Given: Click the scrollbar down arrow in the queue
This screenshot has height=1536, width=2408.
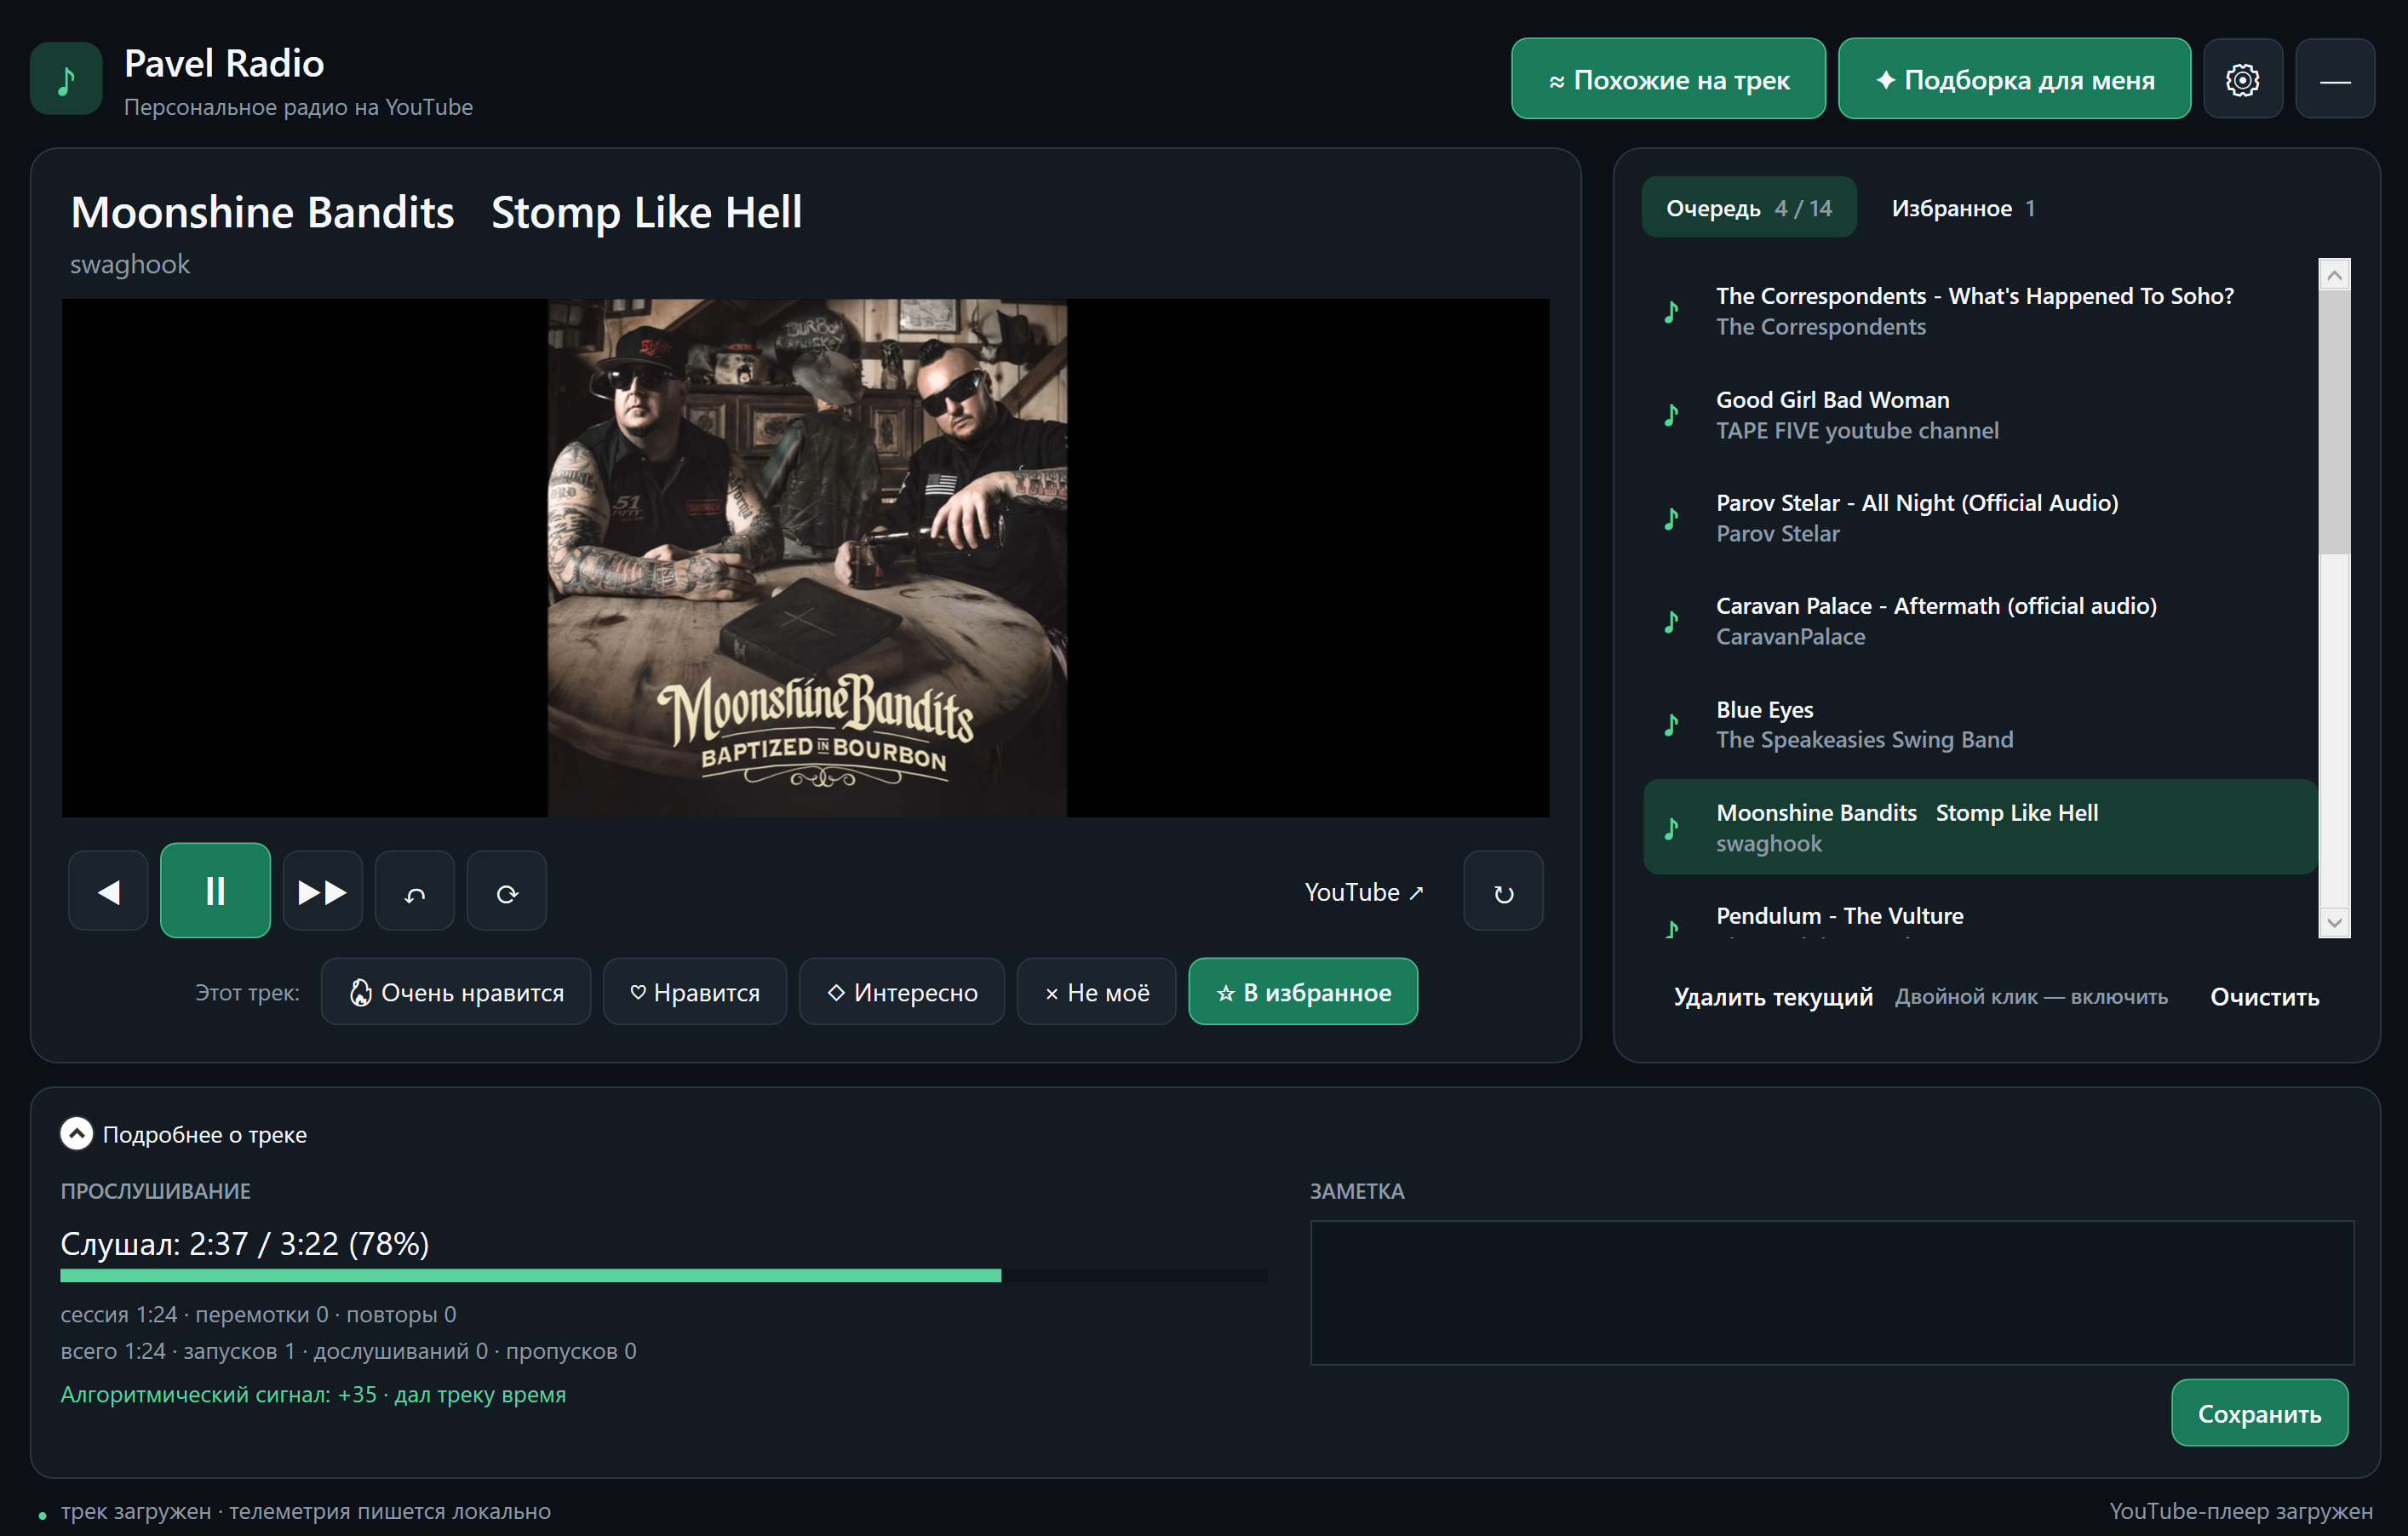Looking at the screenshot, I should tap(2334, 922).
